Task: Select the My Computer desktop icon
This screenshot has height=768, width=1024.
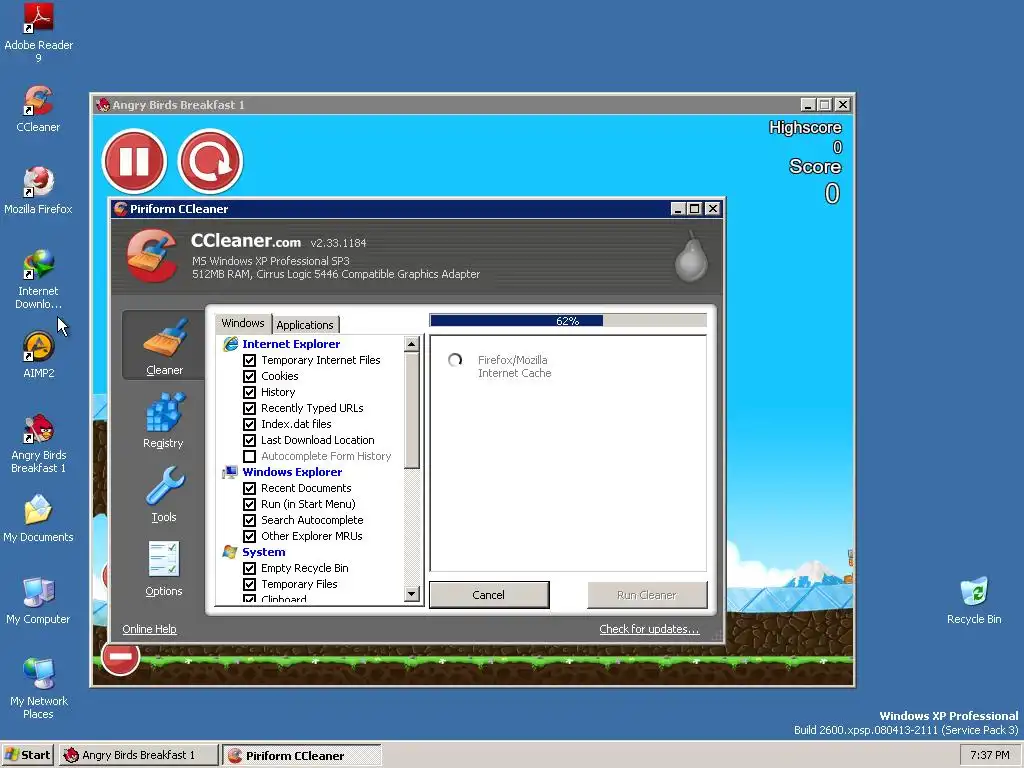Action: tap(38, 601)
